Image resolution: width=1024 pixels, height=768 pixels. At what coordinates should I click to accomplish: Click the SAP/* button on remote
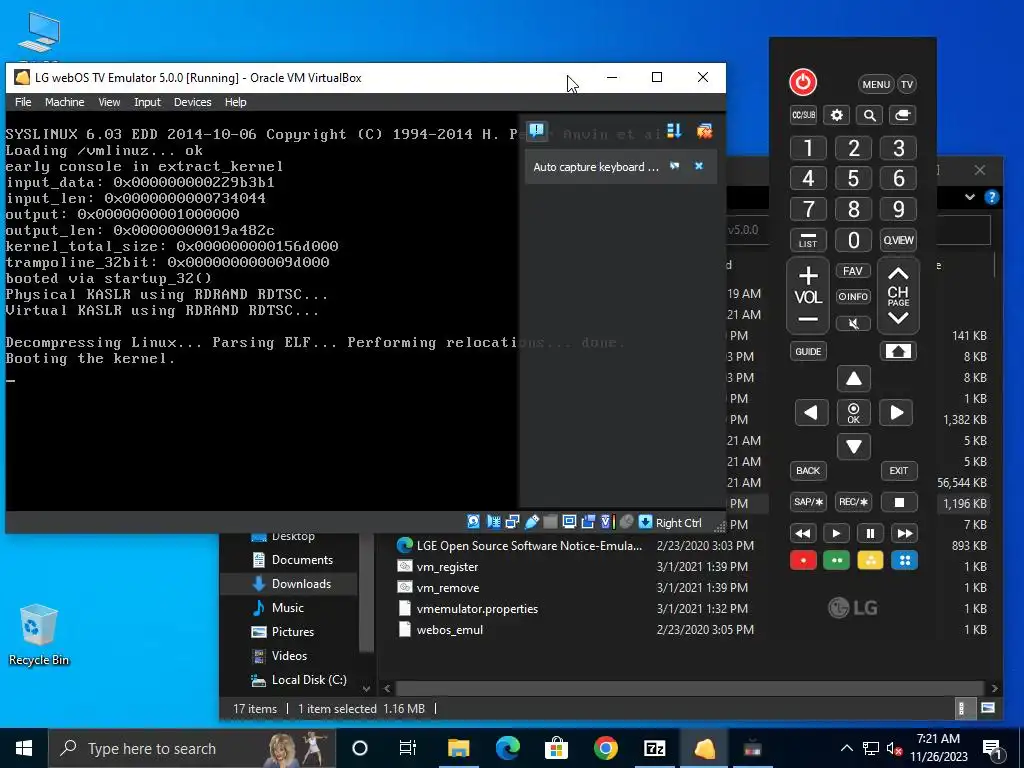coord(808,502)
